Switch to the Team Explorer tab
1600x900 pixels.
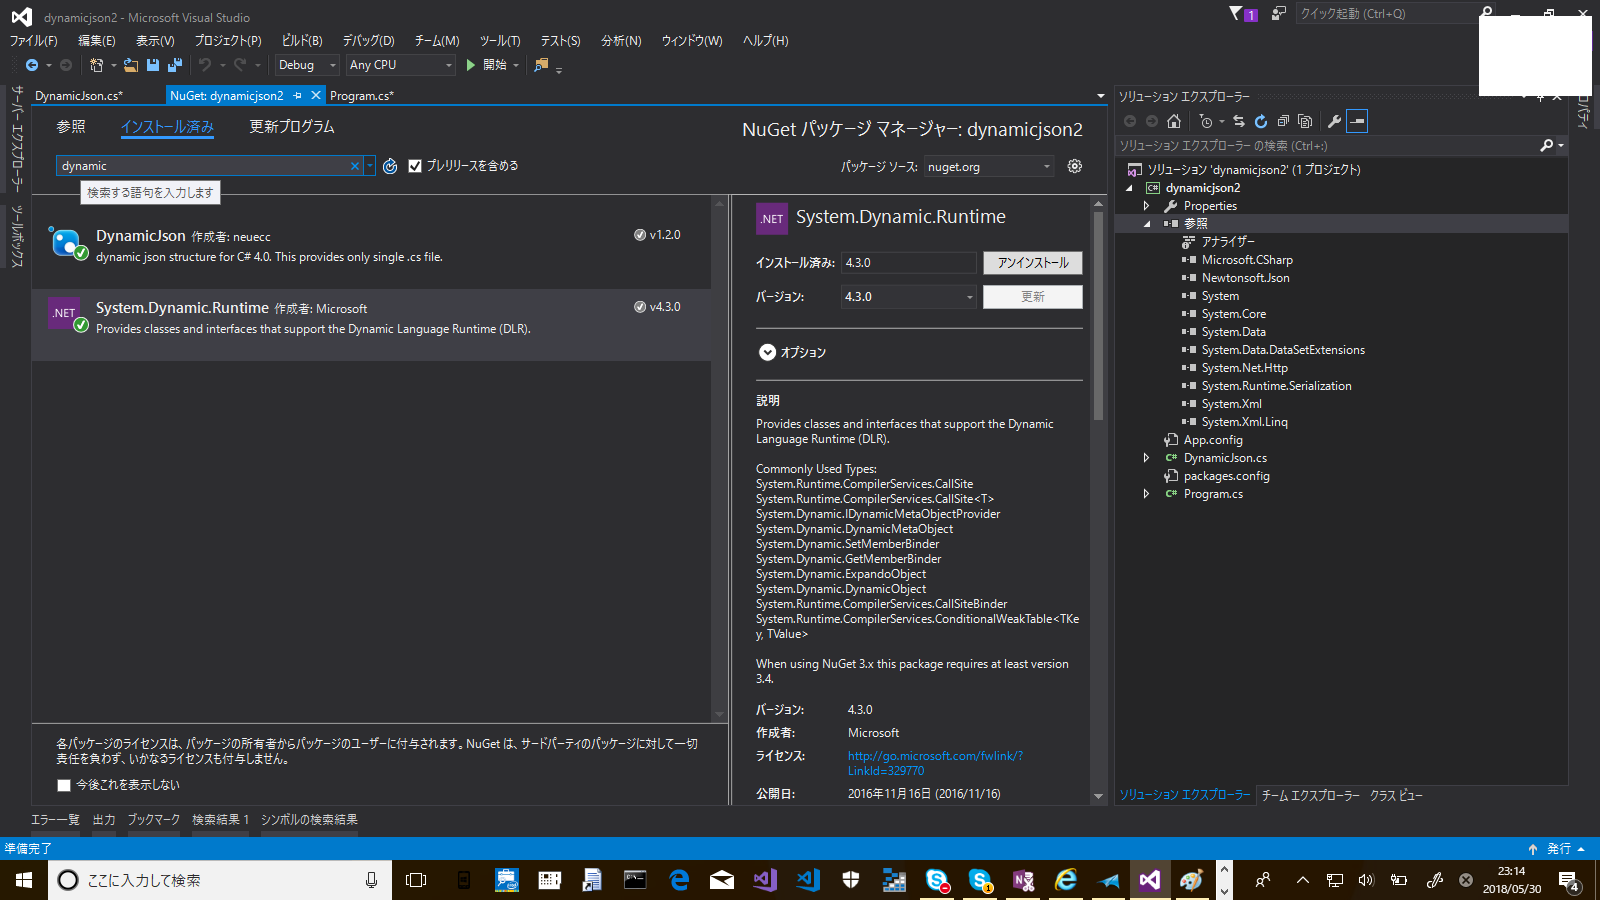click(1310, 795)
